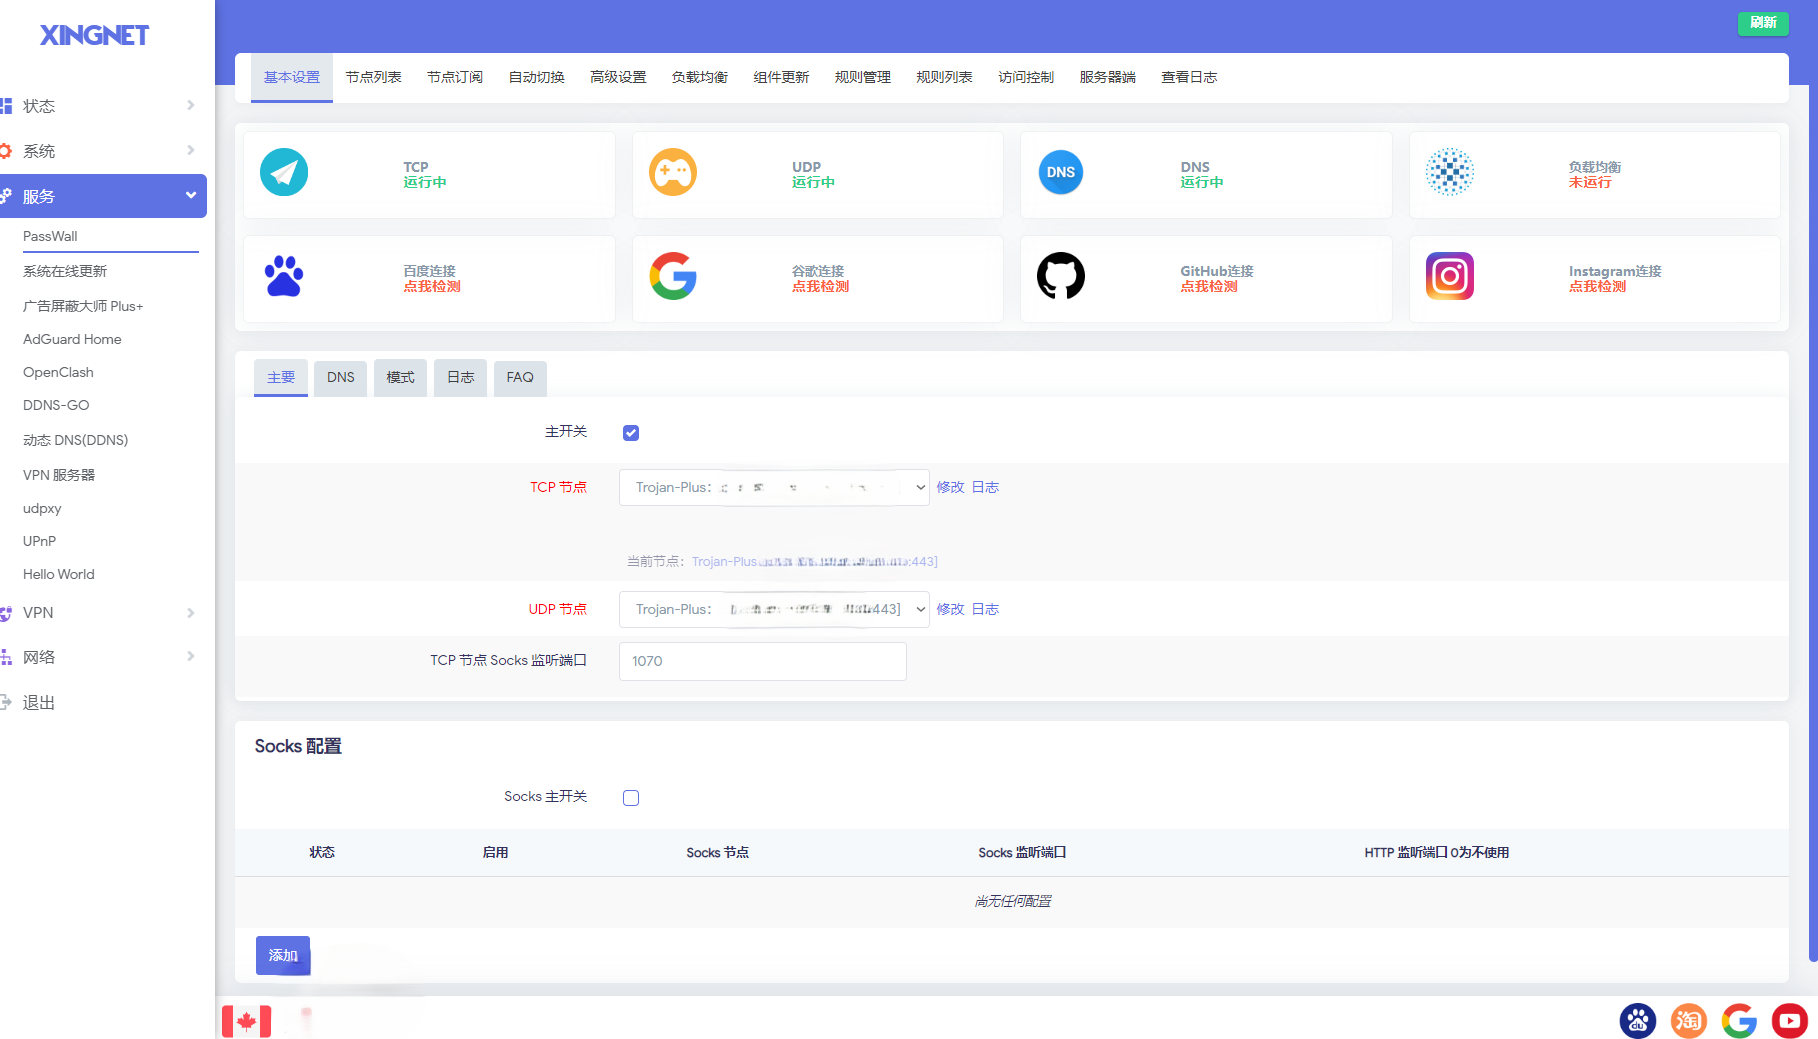This screenshot has width=1818, height=1039.
Task: Switch to the 节点订阅 tab
Action: tap(455, 77)
